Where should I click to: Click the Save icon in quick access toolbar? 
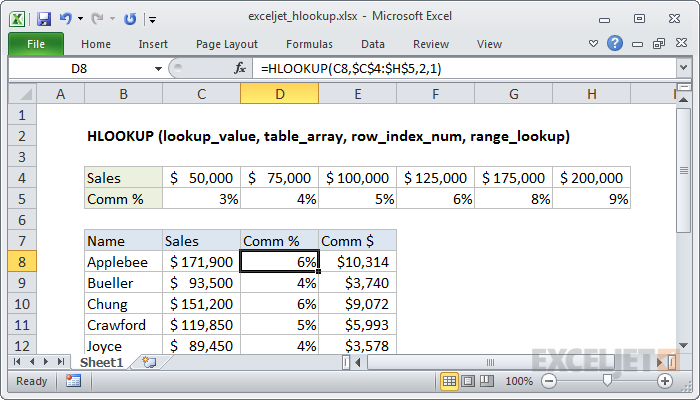point(44,19)
